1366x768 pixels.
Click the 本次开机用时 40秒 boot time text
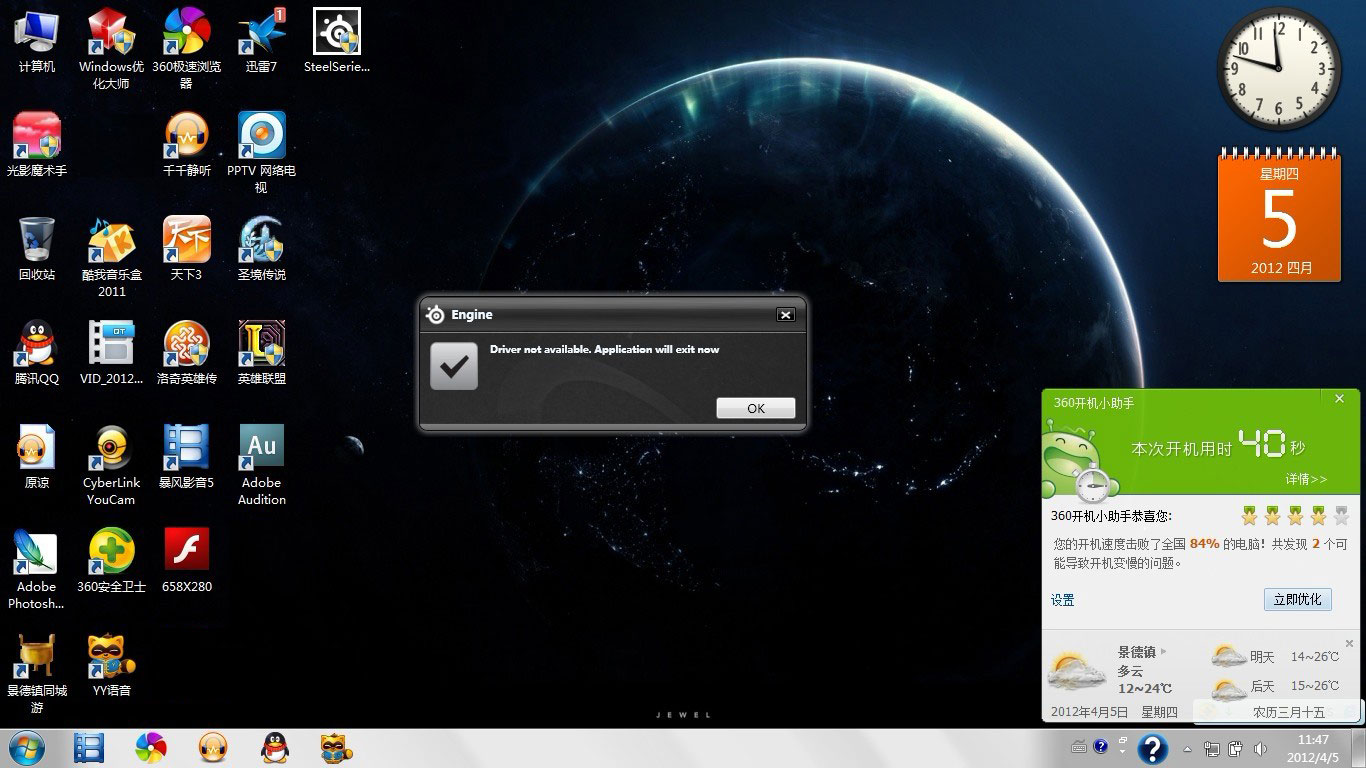pos(1218,445)
